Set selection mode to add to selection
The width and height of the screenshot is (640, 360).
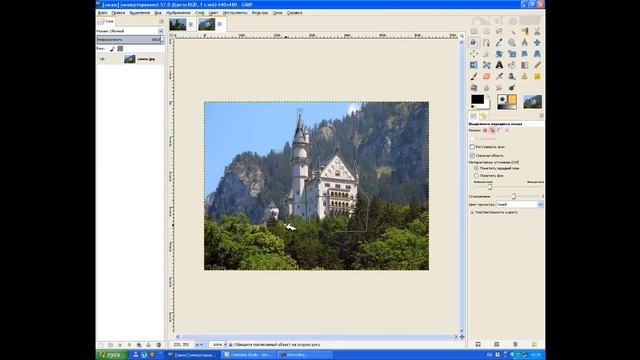[493, 130]
